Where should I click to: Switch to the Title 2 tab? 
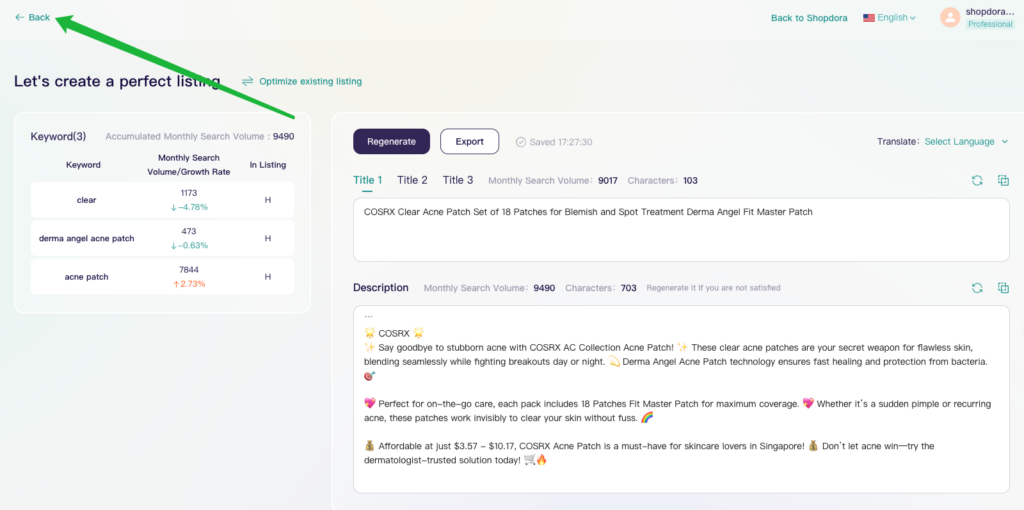pyautogui.click(x=412, y=180)
